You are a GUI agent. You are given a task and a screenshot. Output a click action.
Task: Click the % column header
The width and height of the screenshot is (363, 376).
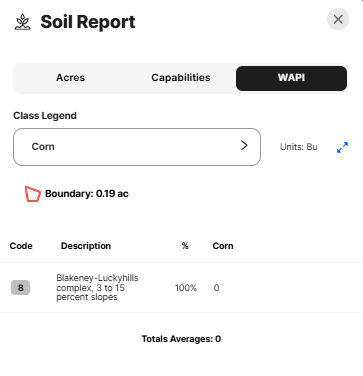pos(185,246)
